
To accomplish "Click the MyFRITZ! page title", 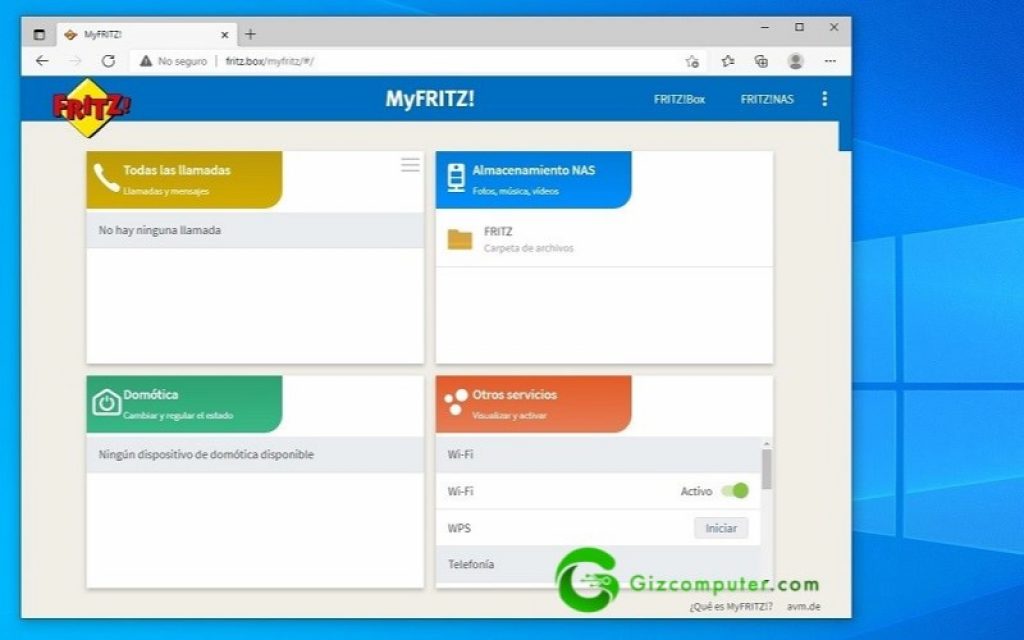I will point(430,99).
